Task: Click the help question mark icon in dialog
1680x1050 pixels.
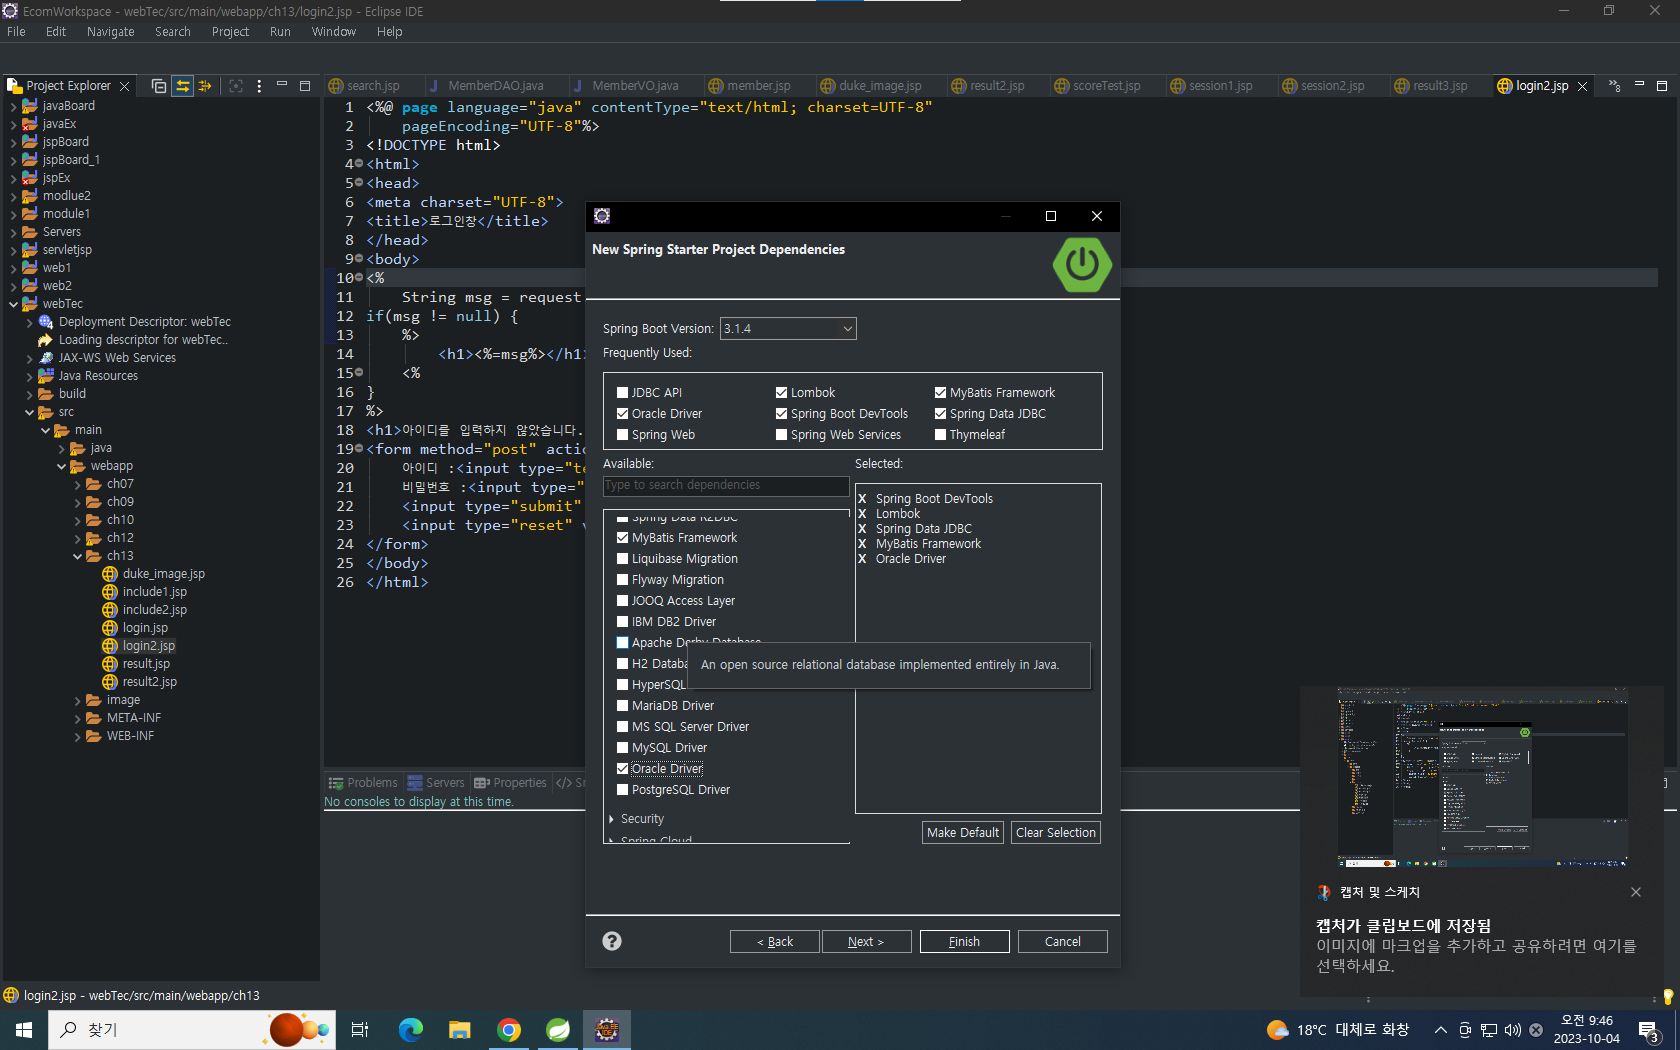Action: (x=612, y=941)
